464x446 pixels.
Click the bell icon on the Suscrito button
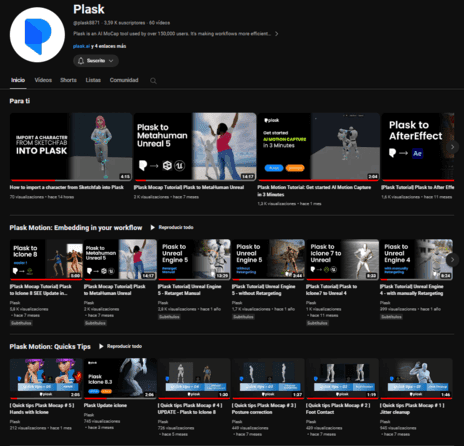(81, 61)
